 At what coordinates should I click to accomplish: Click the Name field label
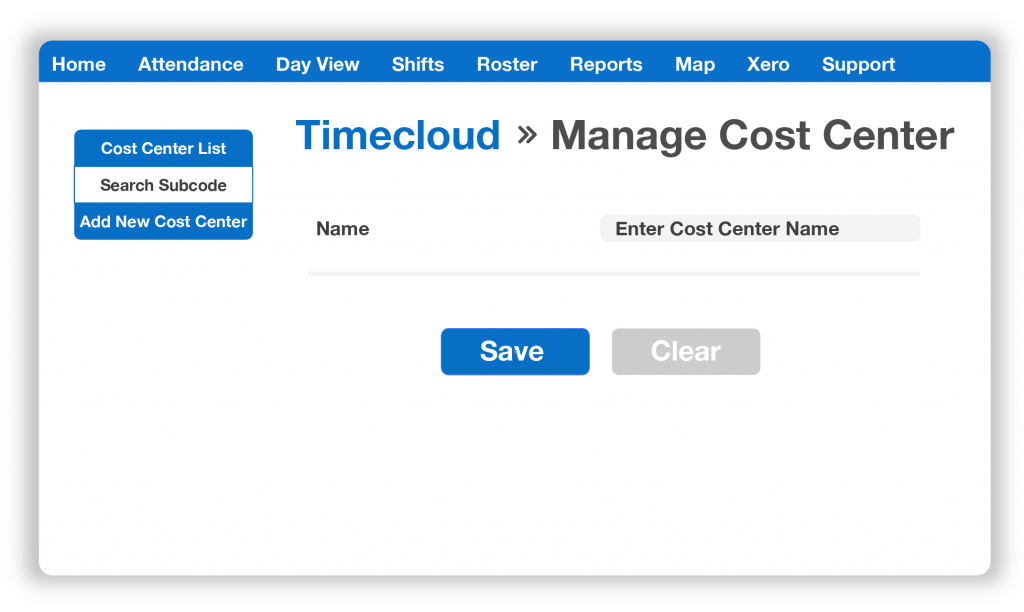pyautogui.click(x=342, y=228)
